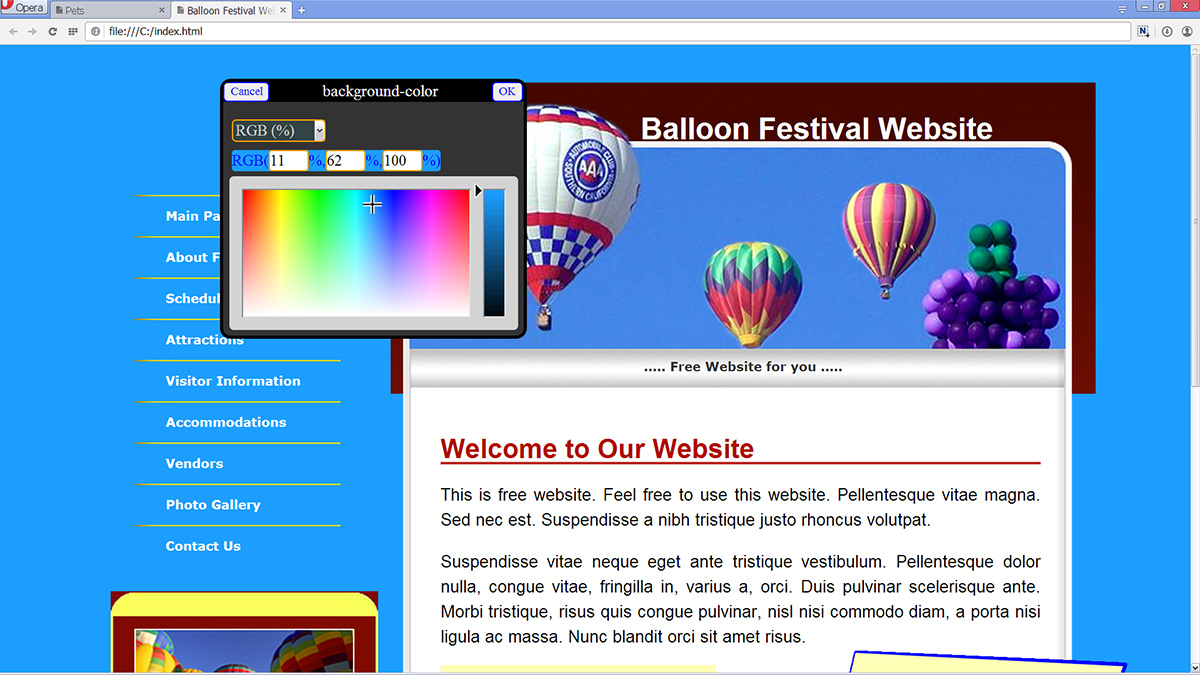Confirm the color with the OK button
Viewport: 1200px width, 675px height.
coord(507,91)
